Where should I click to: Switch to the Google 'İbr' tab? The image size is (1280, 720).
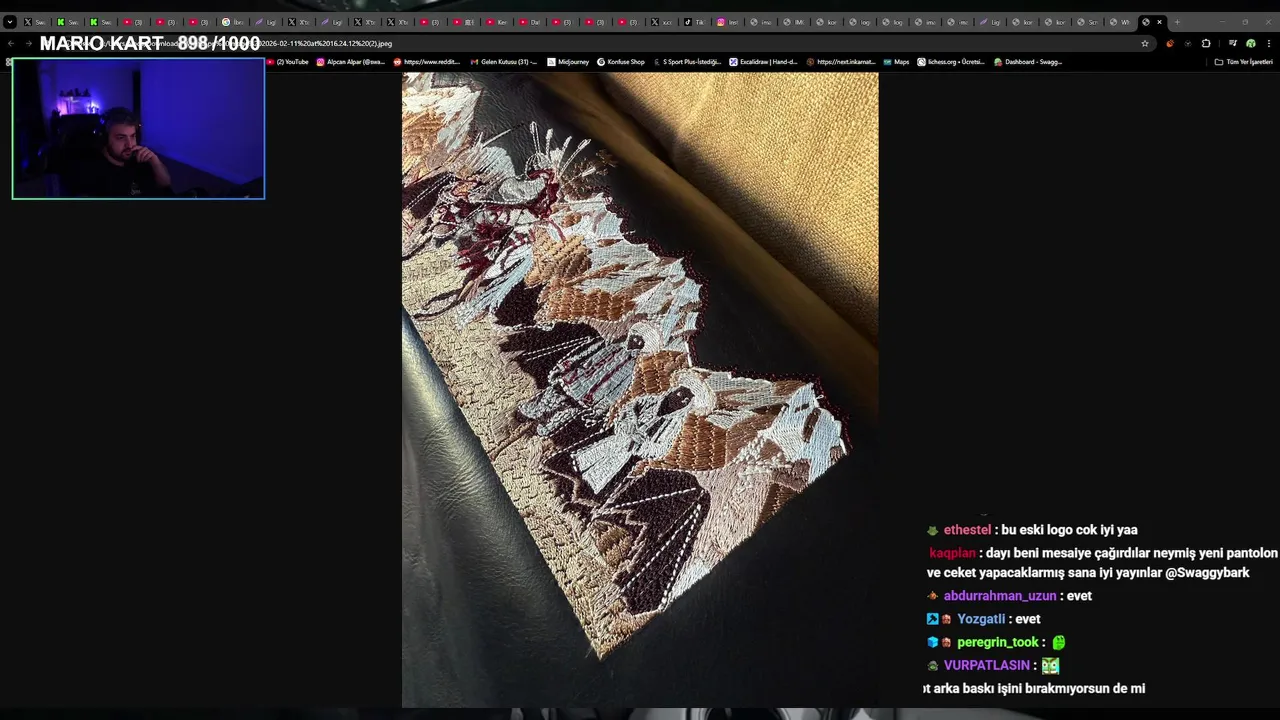pos(232,22)
